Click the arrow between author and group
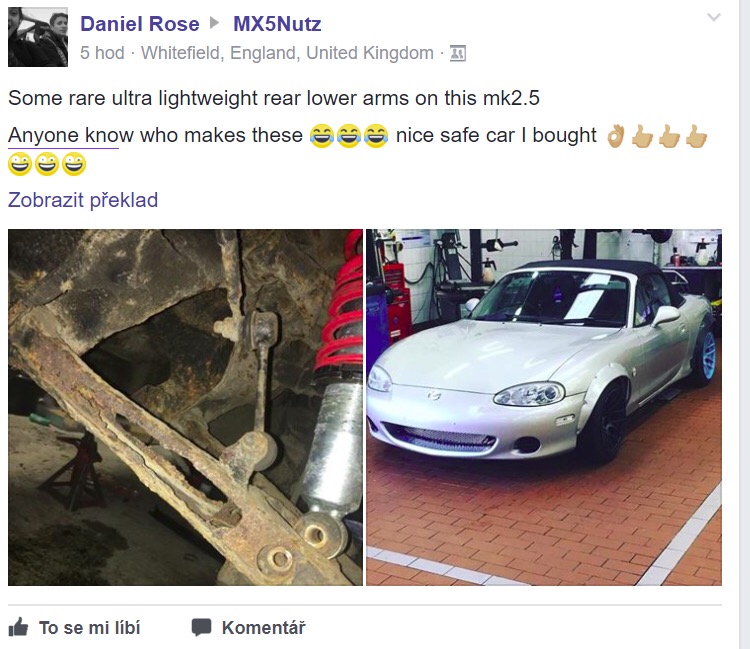The height and width of the screenshot is (649, 750). 215,23
